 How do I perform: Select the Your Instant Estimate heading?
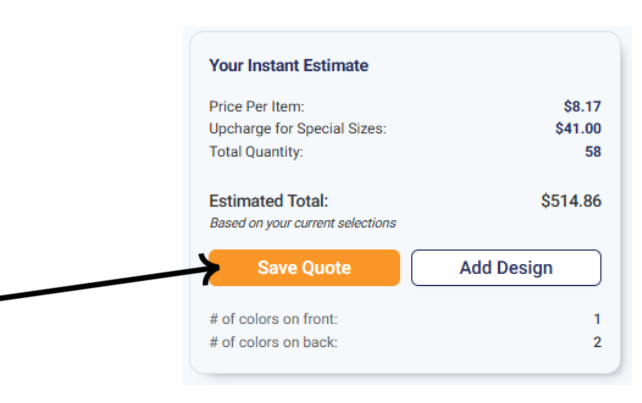pos(288,66)
